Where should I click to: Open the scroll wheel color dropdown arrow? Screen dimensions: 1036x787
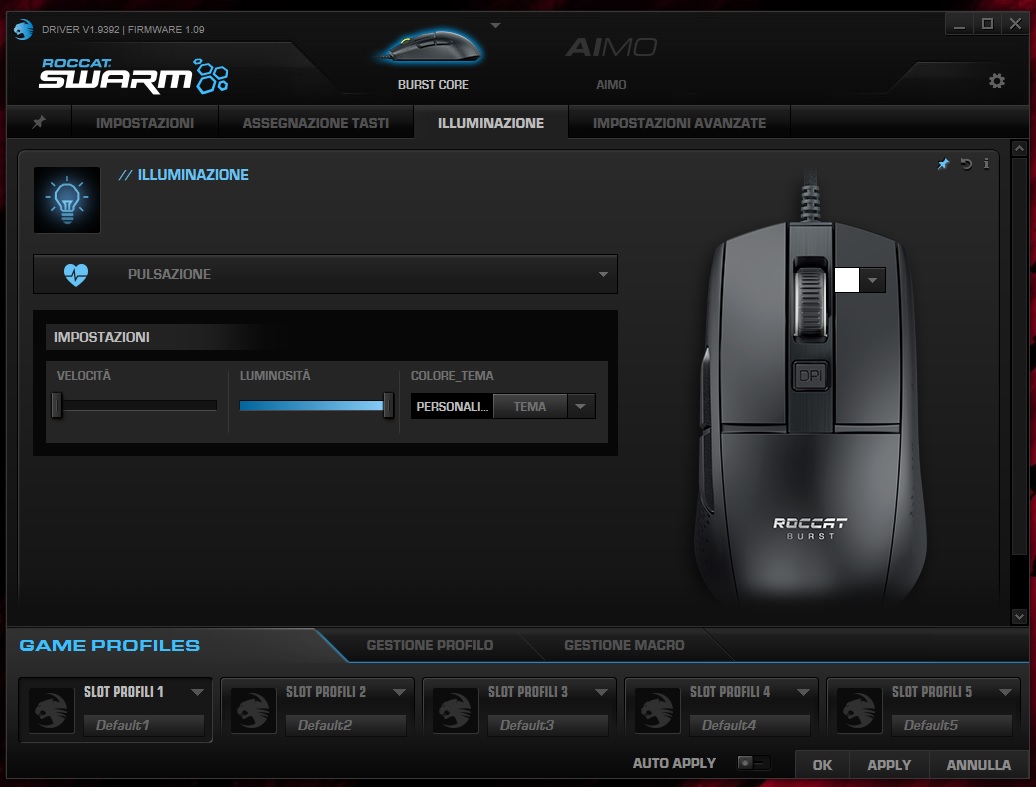[873, 280]
